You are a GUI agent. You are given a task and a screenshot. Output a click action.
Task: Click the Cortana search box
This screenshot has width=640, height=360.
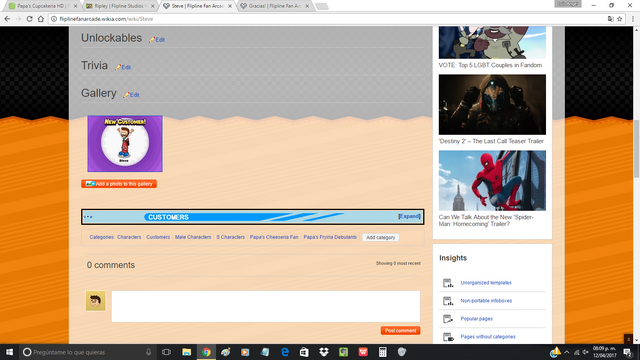[x=88, y=352]
